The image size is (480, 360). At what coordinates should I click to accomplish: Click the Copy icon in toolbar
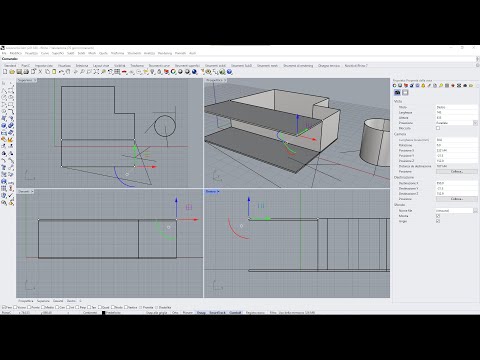pyautogui.click(x=47, y=72)
